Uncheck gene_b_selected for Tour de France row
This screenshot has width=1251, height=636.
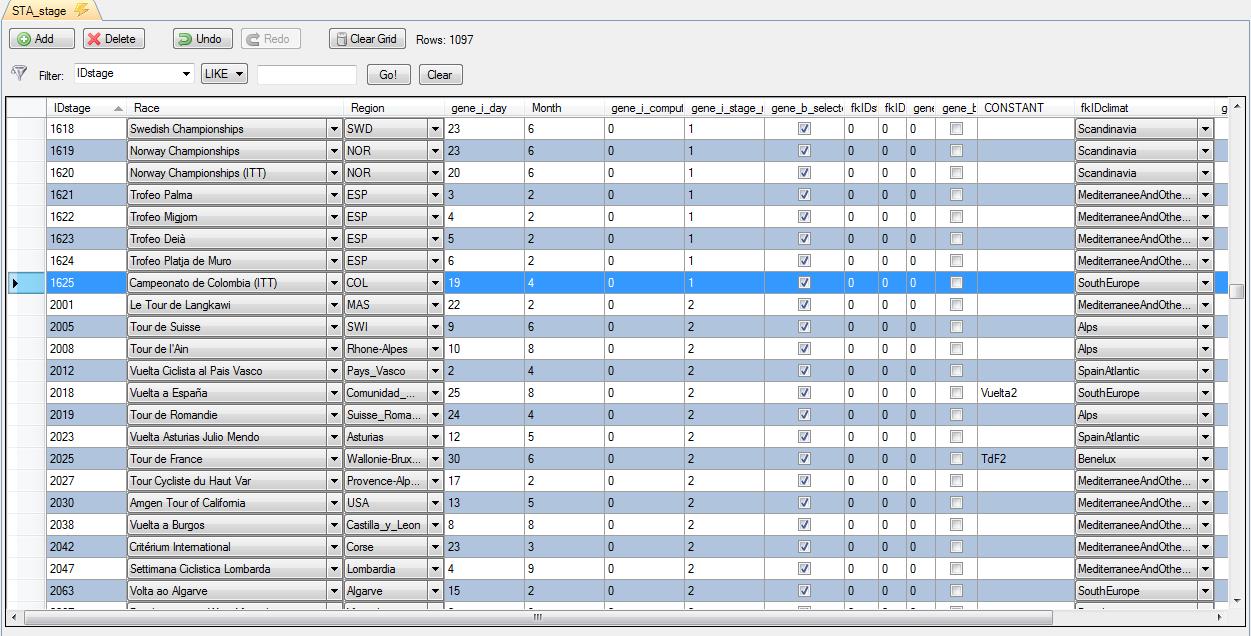pyautogui.click(x=804, y=459)
